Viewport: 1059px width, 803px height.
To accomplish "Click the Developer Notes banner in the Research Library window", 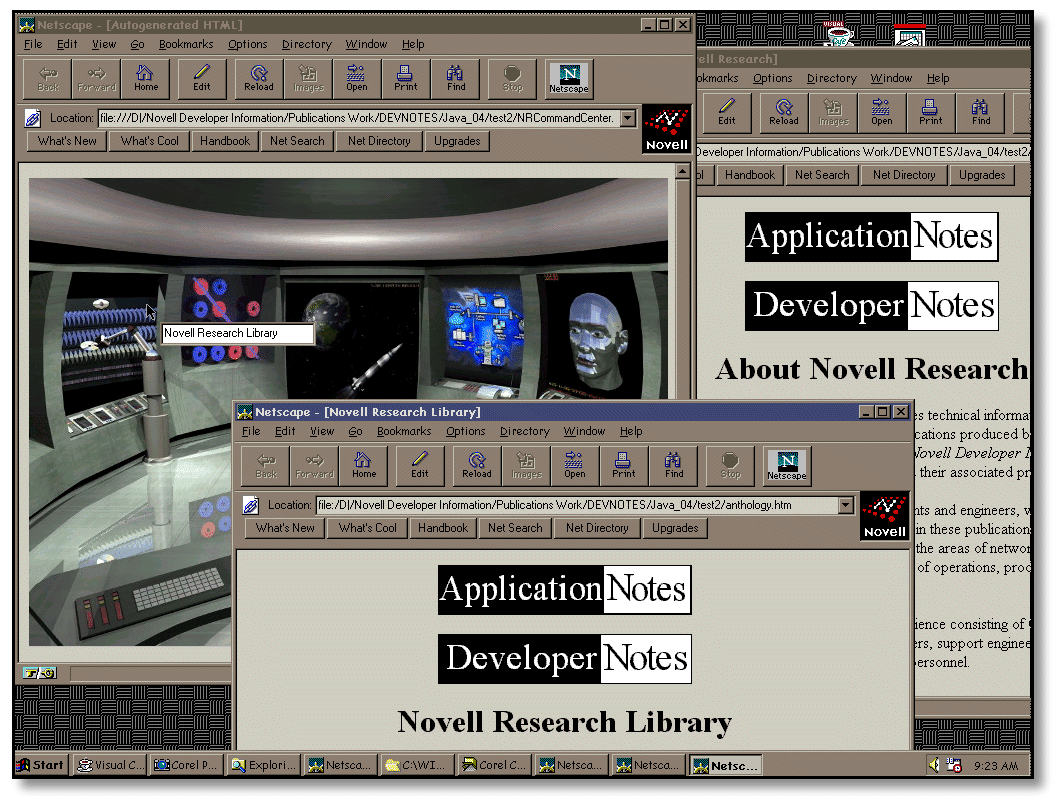I will click(564, 658).
